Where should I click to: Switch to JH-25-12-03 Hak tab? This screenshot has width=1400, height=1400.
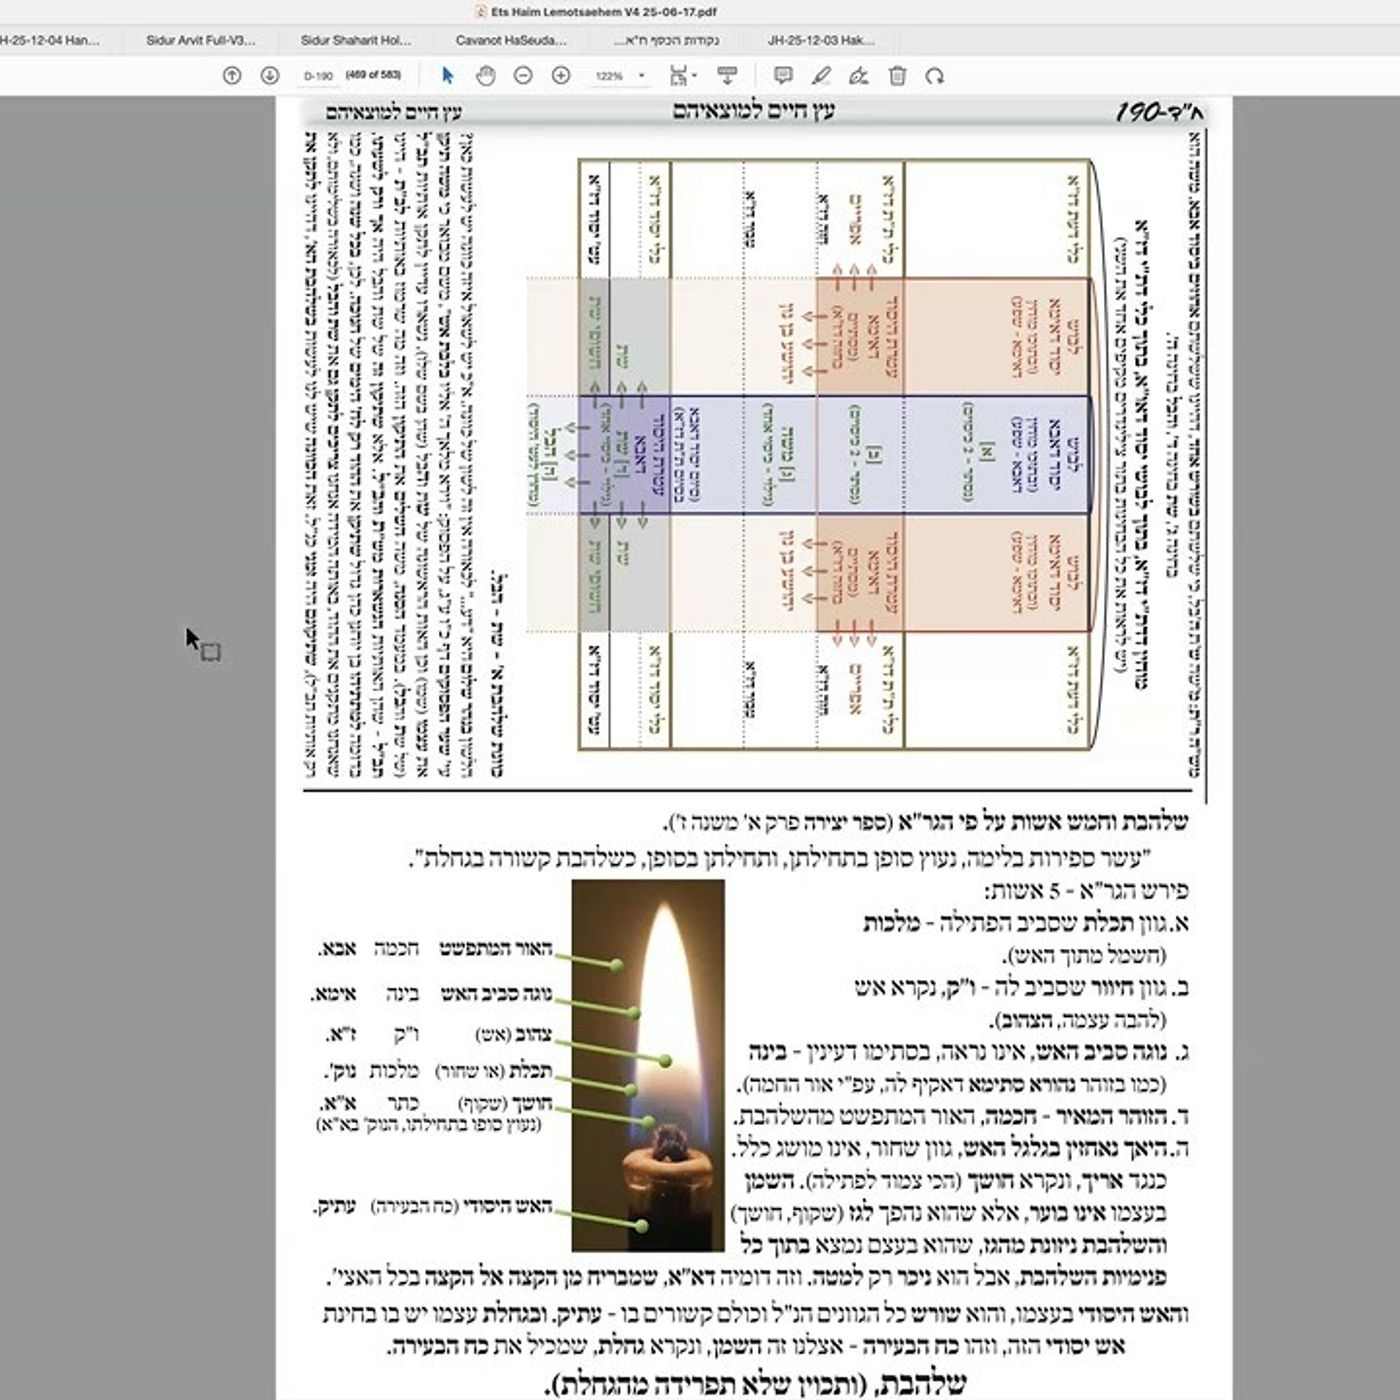821,41
